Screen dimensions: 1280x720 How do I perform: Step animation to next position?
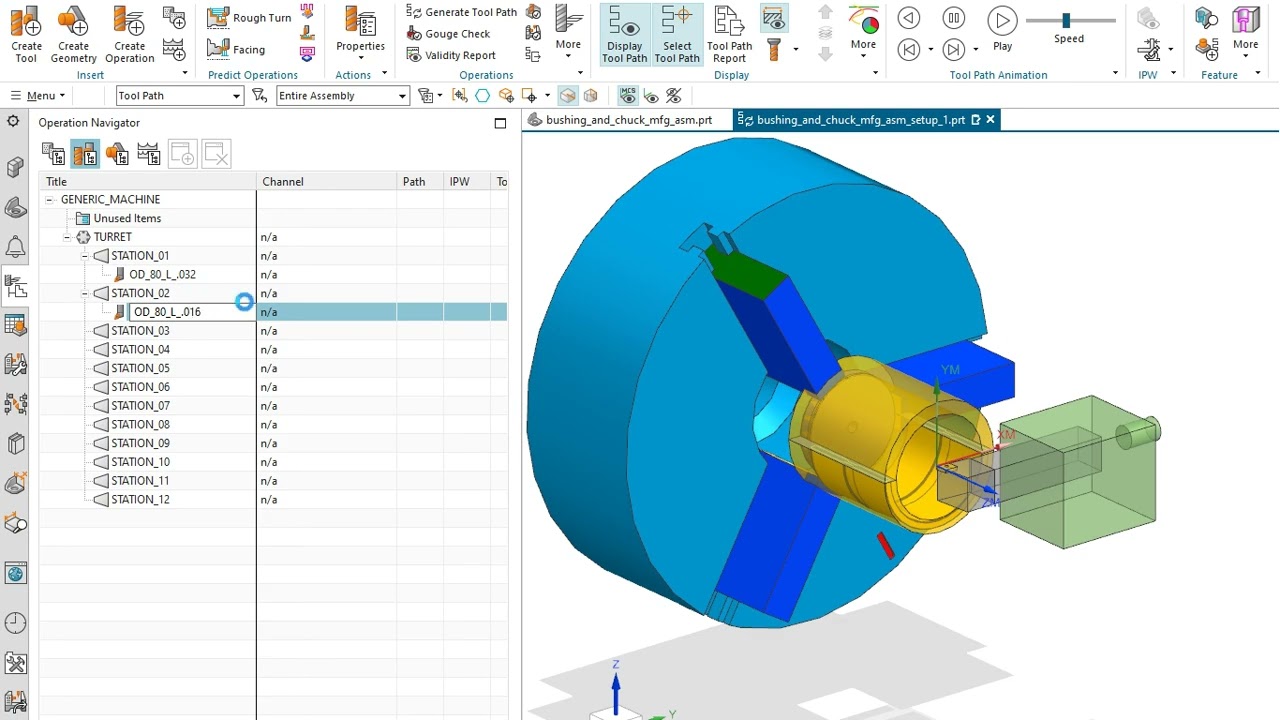pyautogui.click(x=954, y=49)
